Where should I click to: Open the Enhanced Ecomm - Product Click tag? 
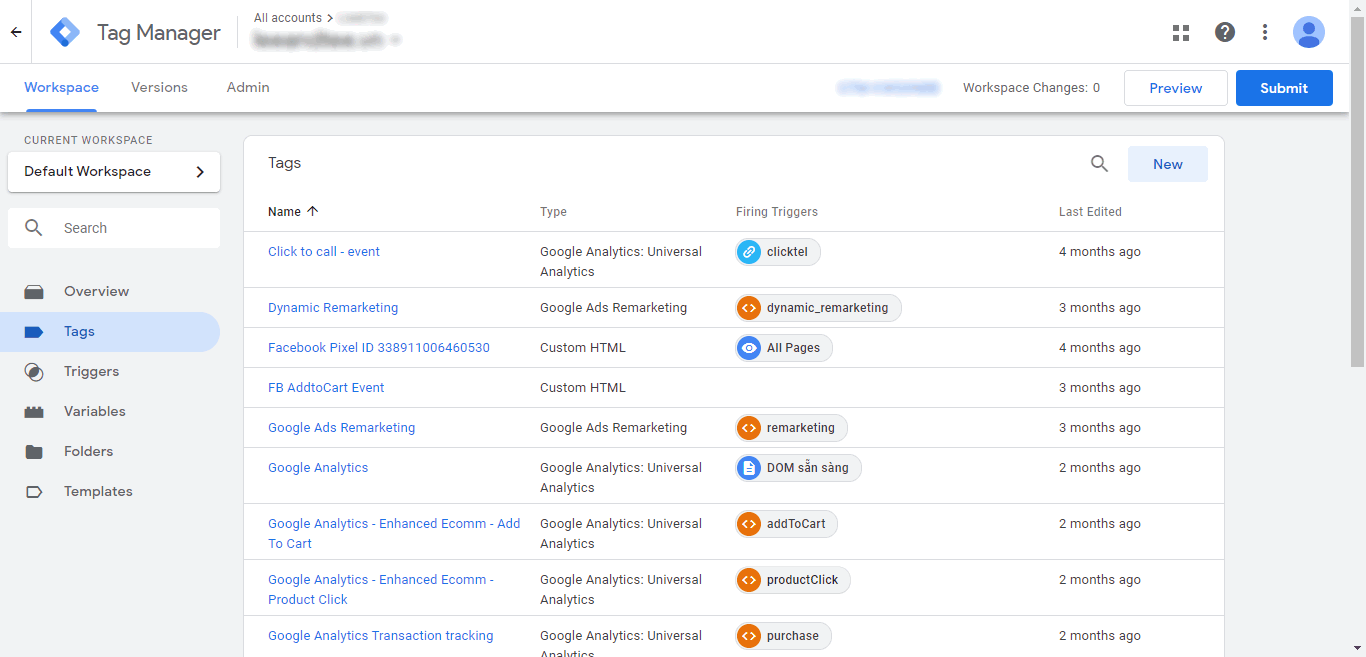tap(381, 590)
